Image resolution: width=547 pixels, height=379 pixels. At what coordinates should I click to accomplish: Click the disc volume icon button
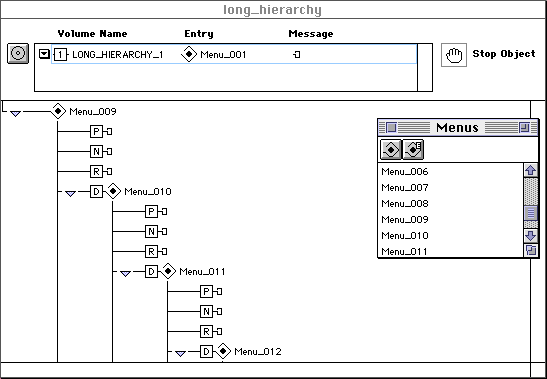18,54
